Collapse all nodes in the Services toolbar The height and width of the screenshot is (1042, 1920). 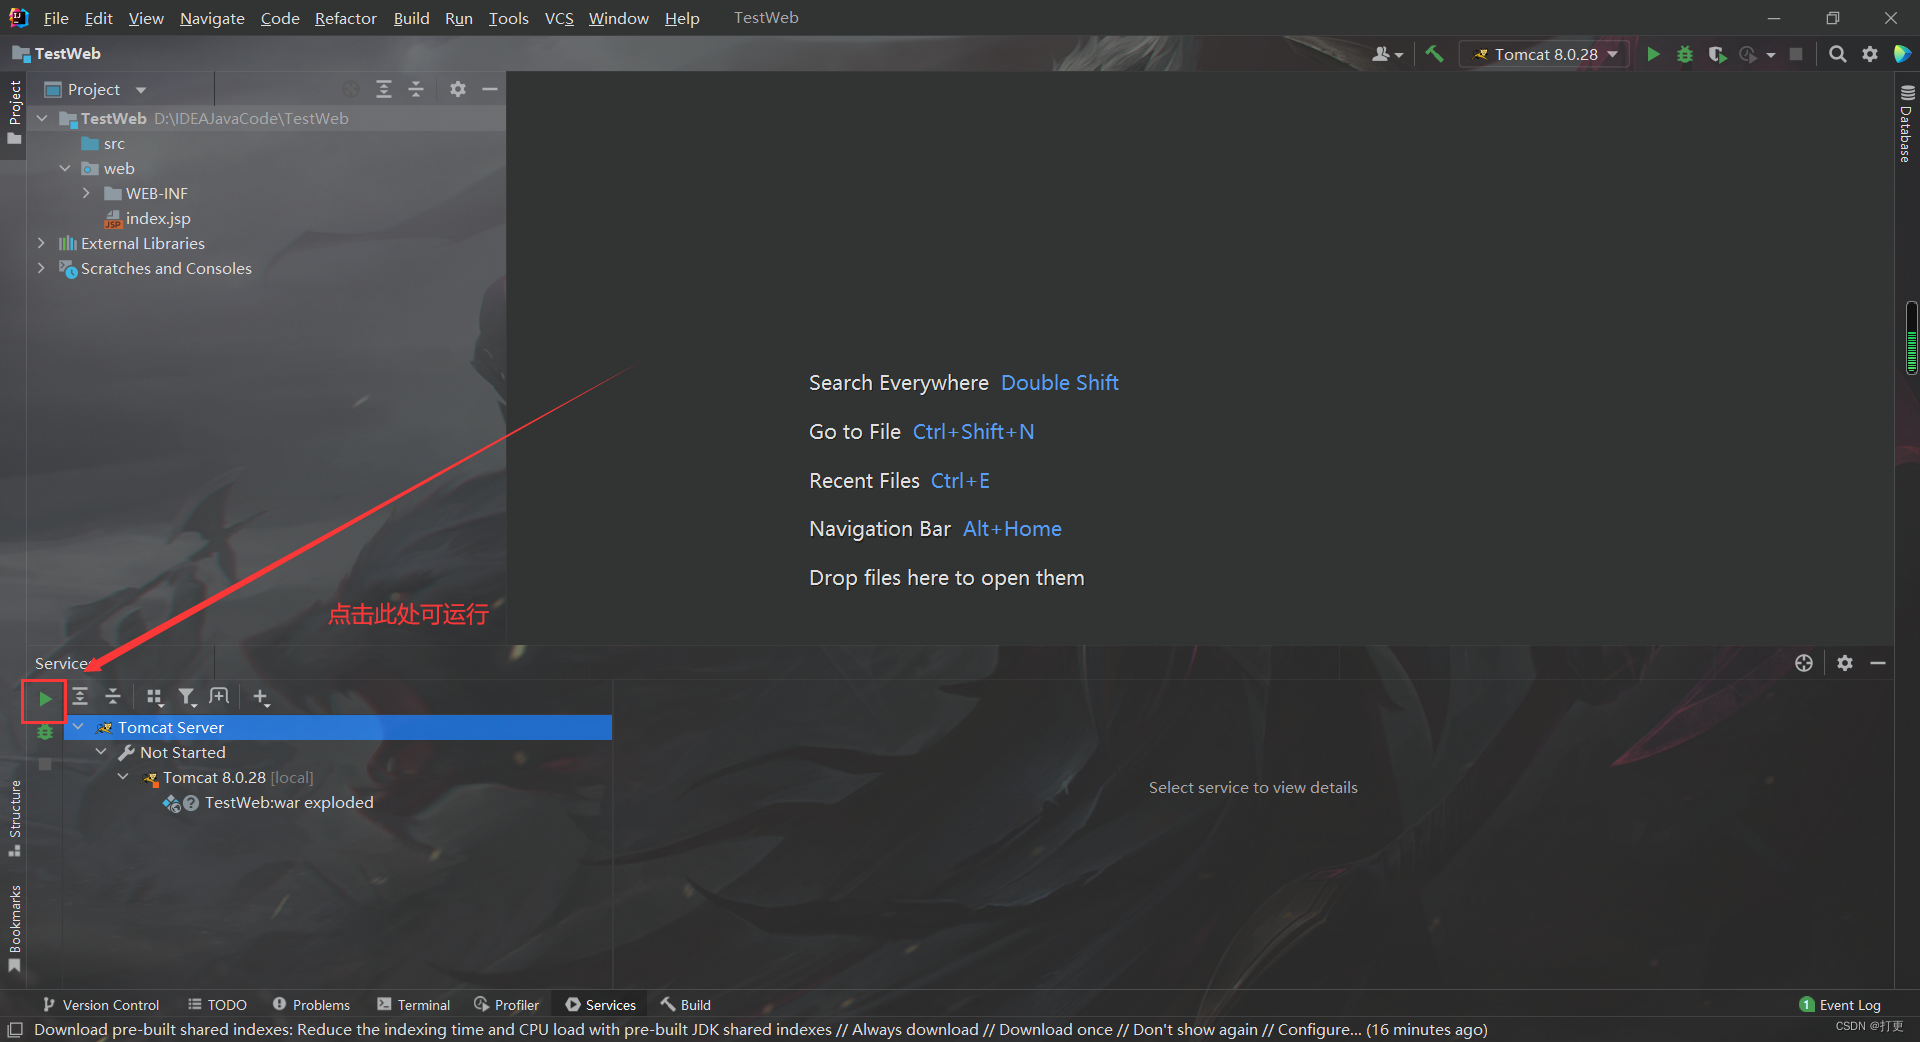(113, 697)
